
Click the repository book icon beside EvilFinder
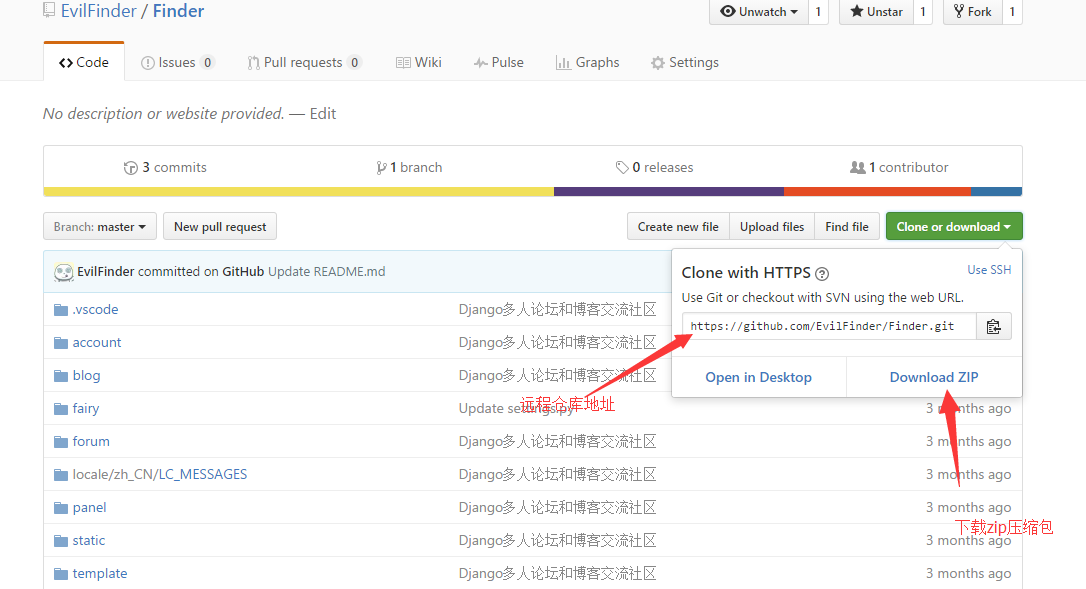[48, 10]
